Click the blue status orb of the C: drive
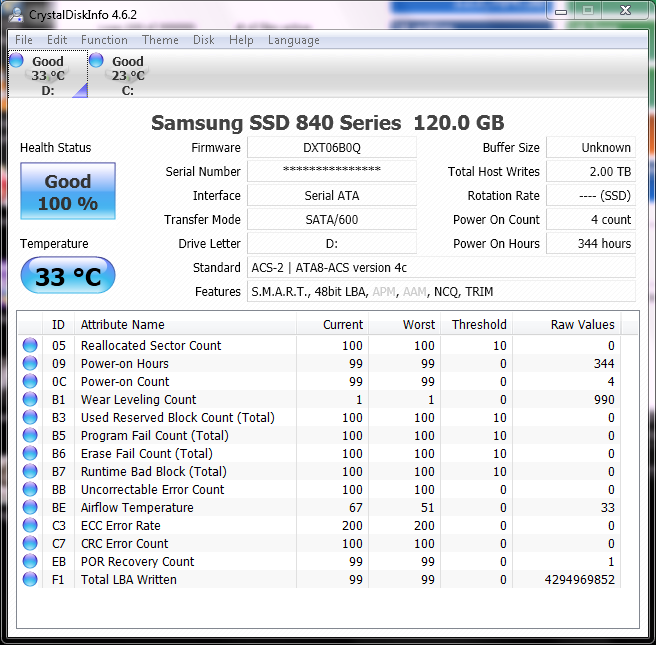The image size is (656, 645). 96,60
